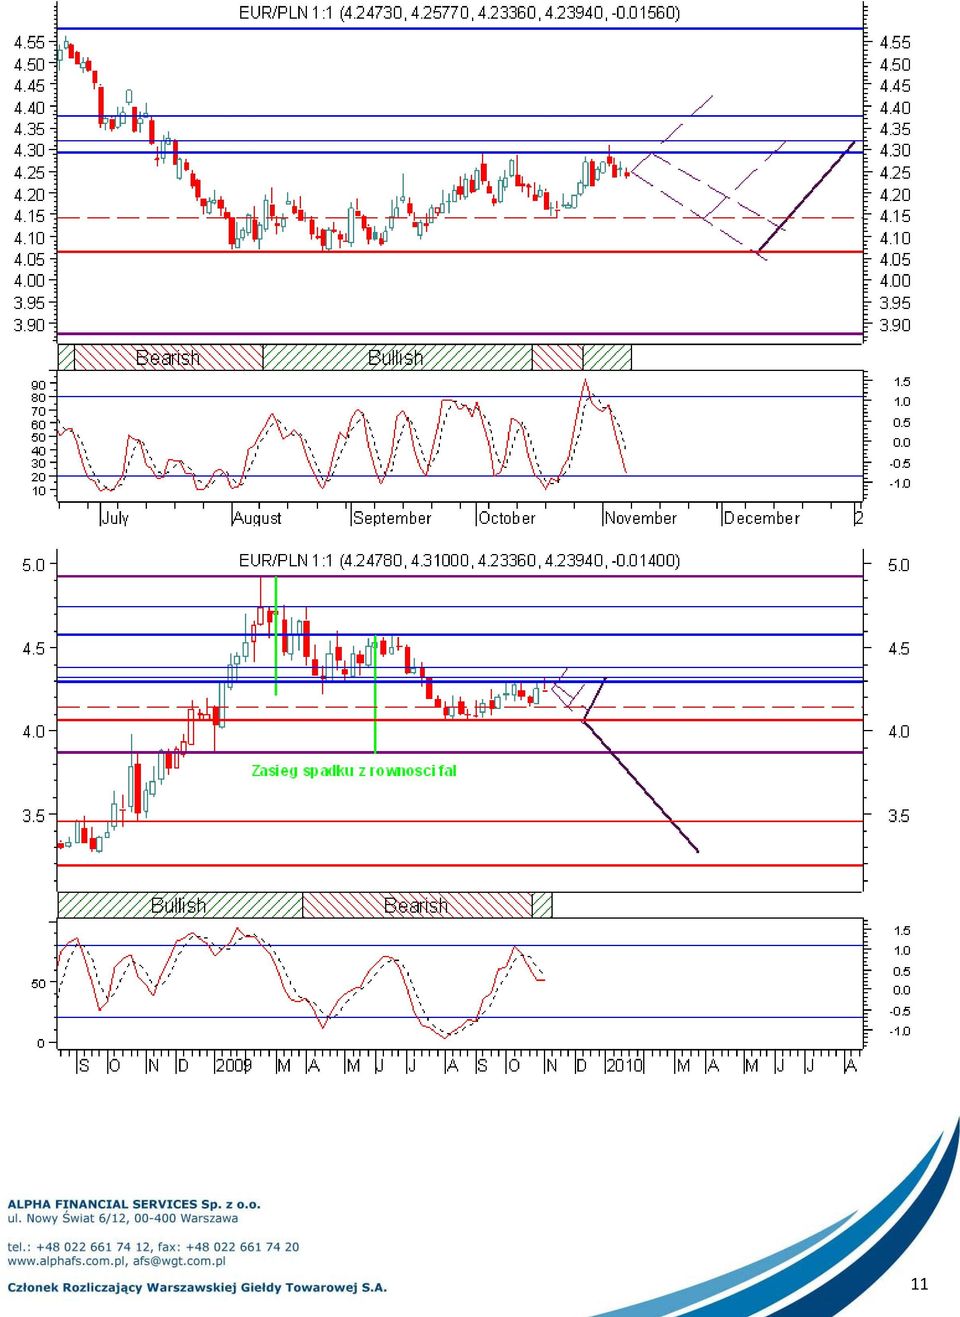Click 4.30 on the upper chart's left price axis
The image size is (960, 1317).
pos(29,151)
